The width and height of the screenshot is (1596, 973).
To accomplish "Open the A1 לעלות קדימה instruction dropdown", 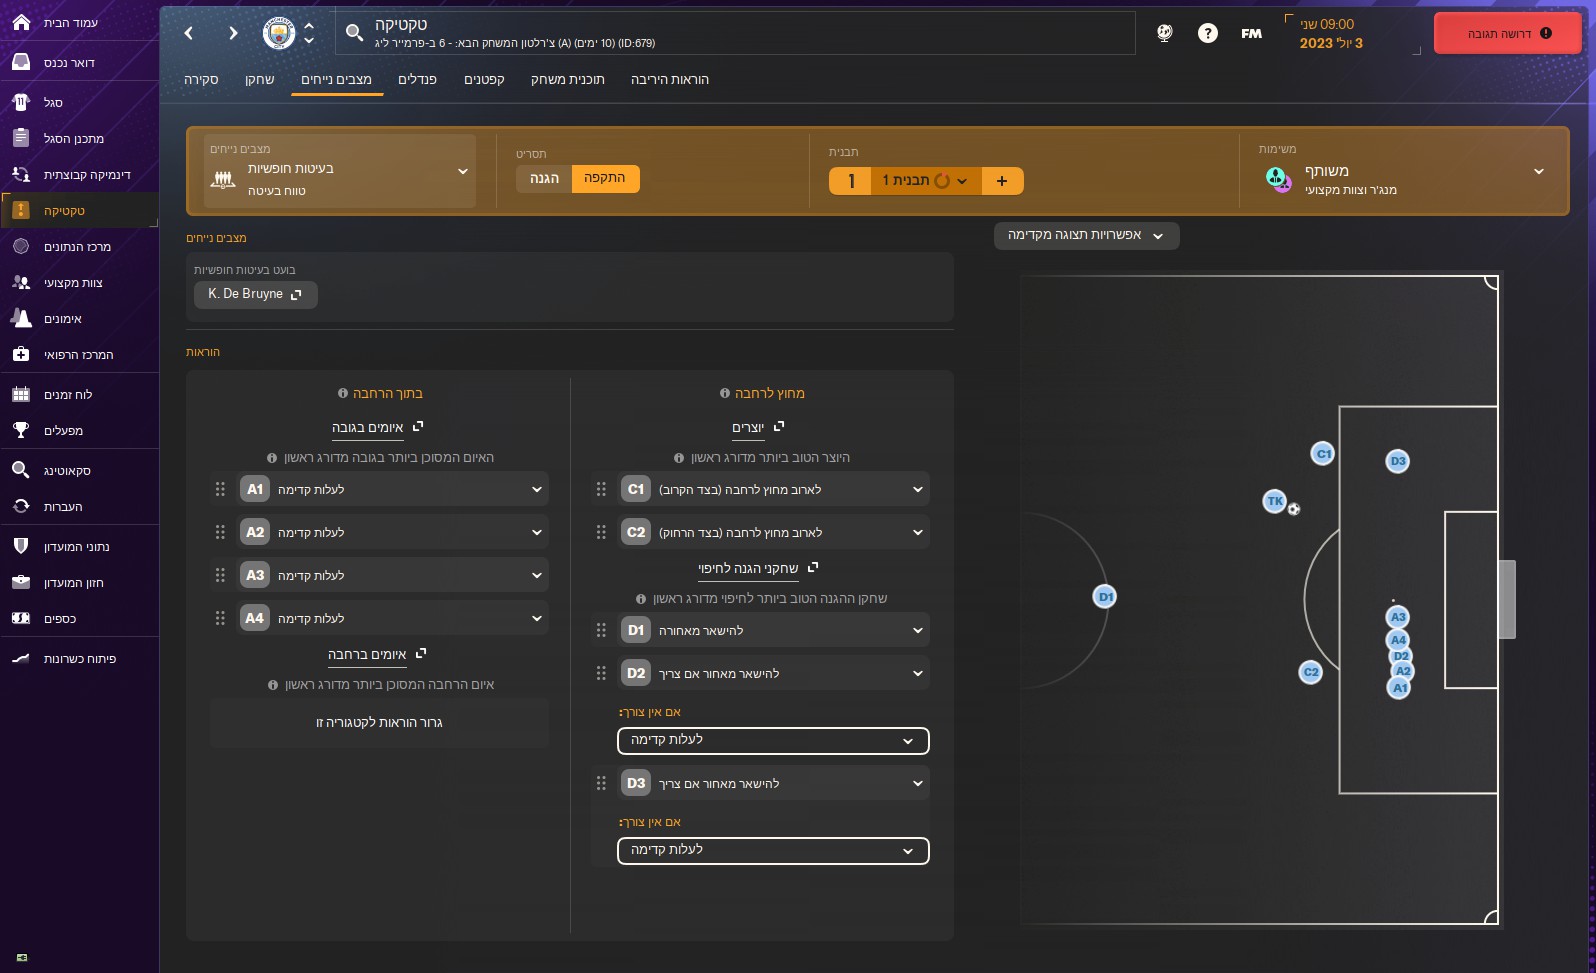I will 392,489.
